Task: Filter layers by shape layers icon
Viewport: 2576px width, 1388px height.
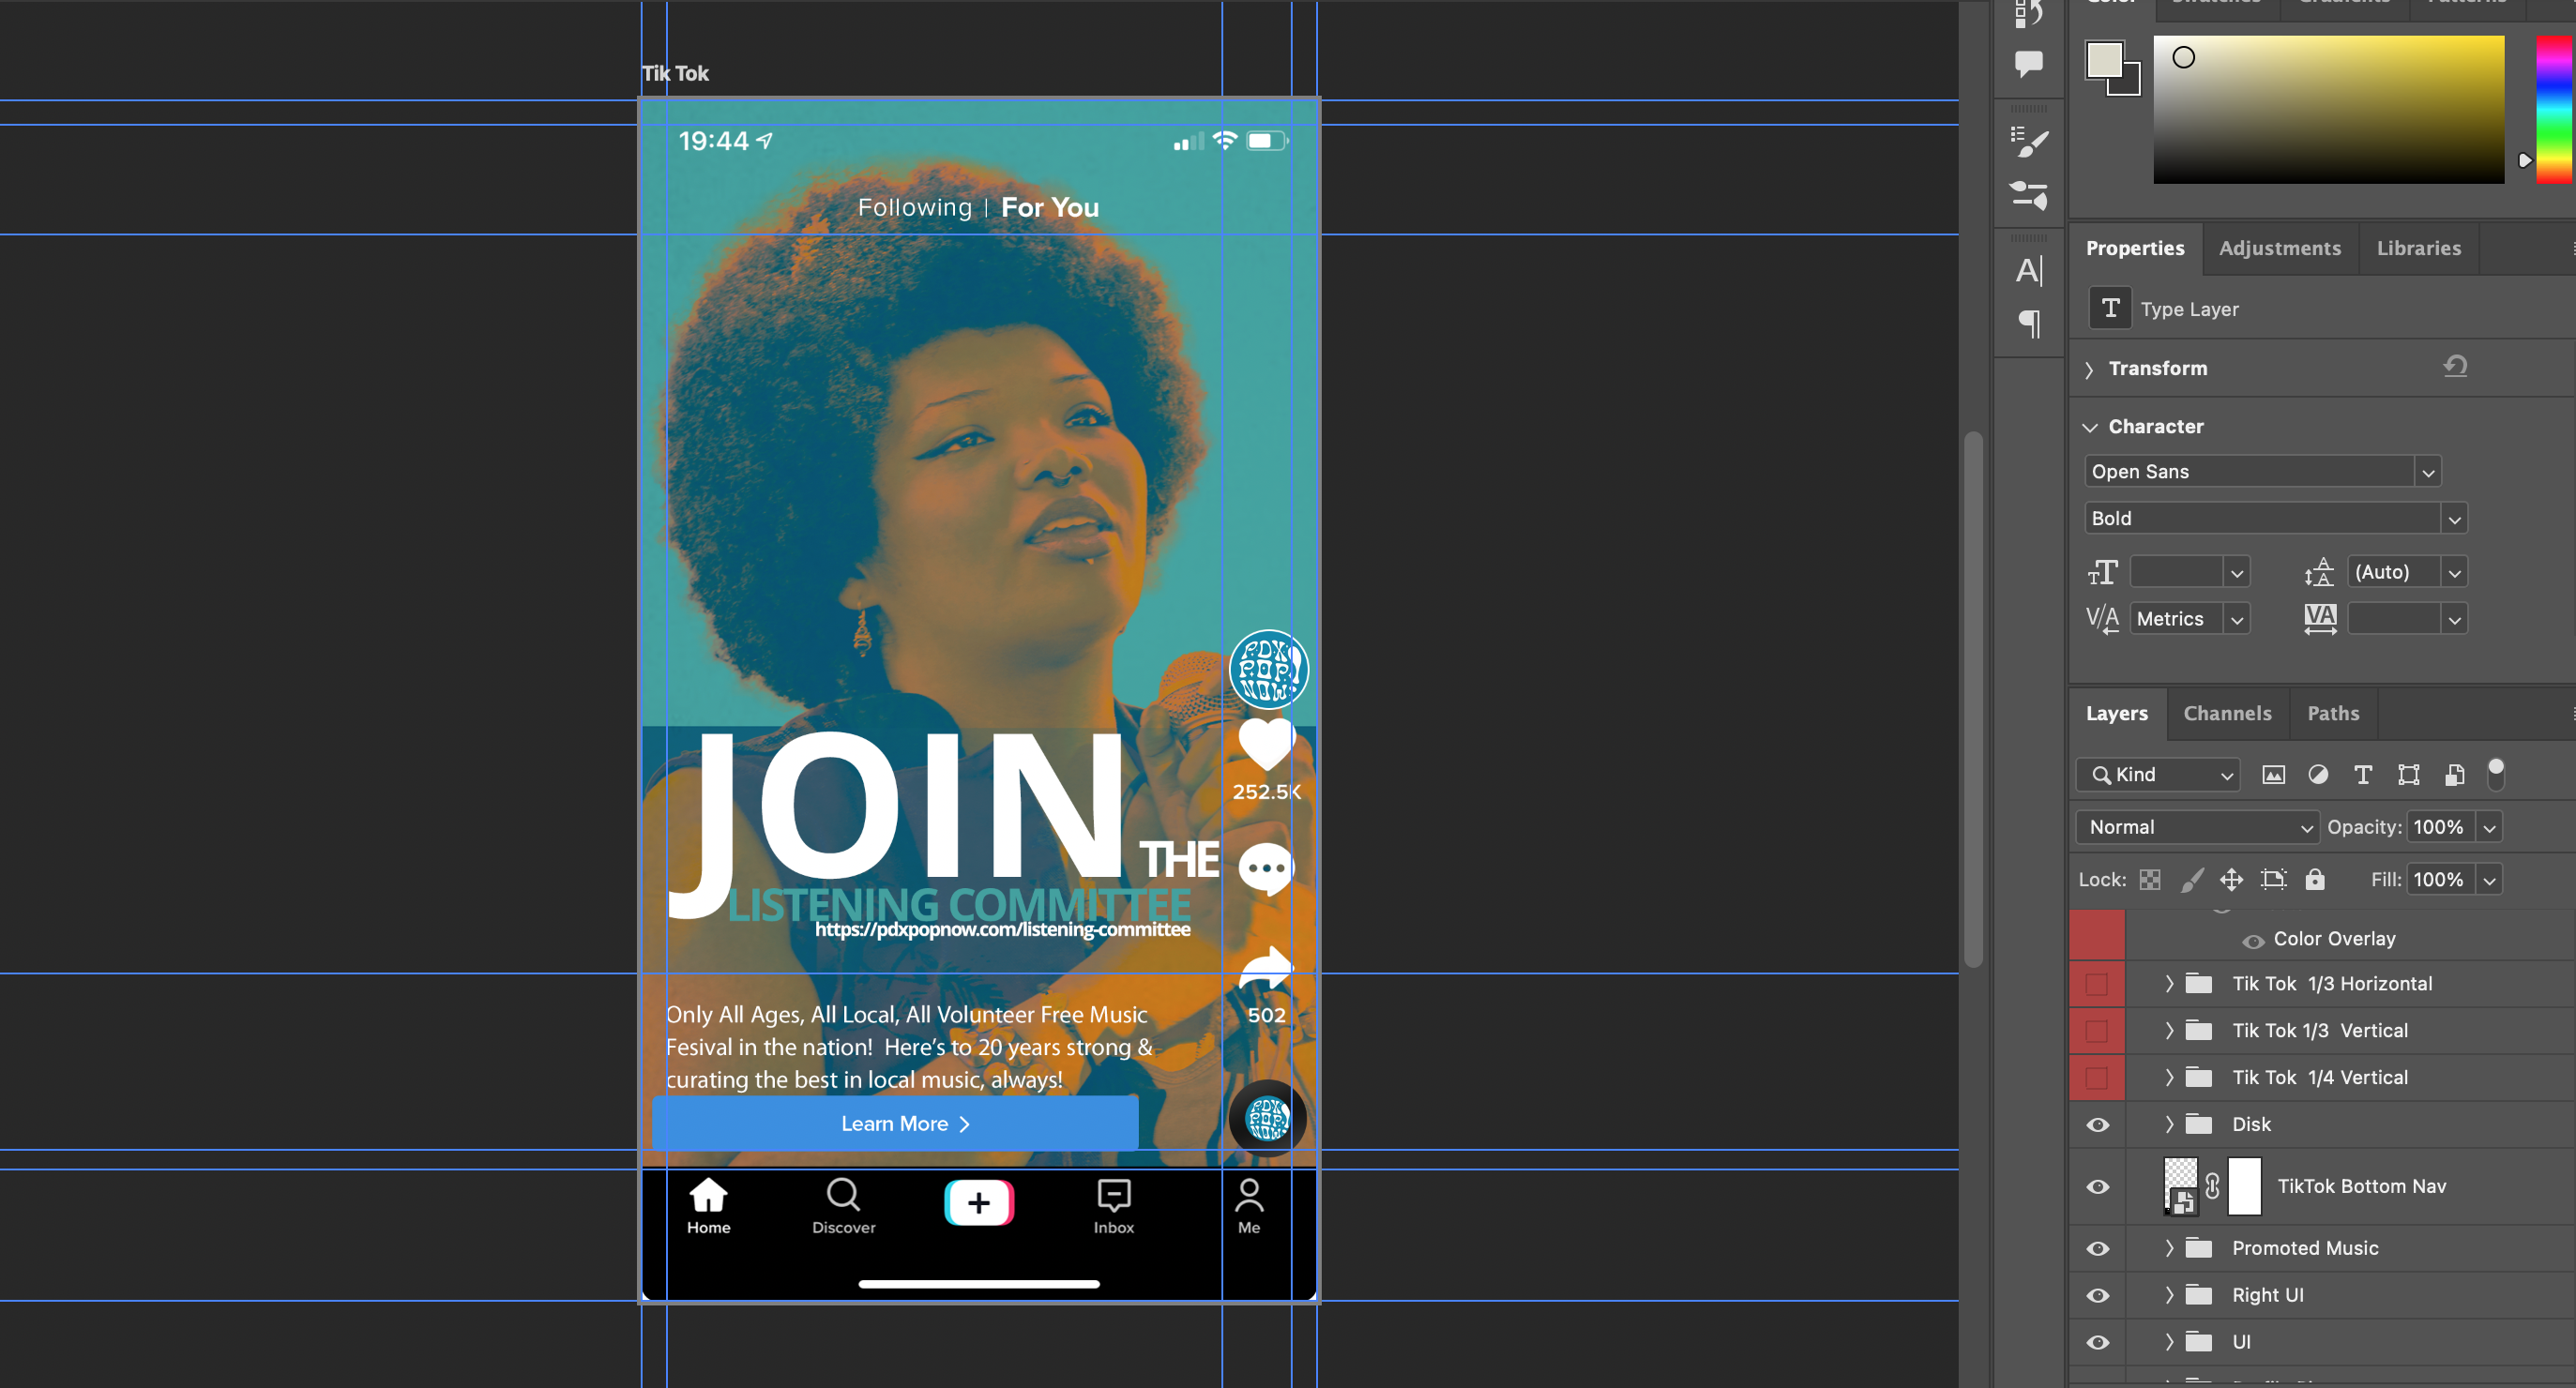Action: click(2408, 775)
